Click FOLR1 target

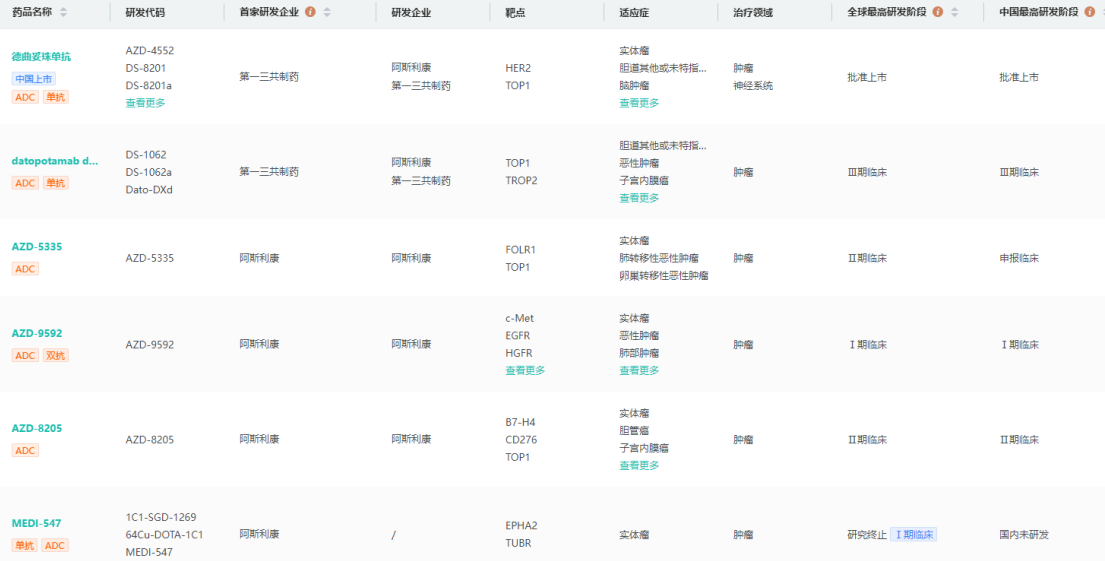521,249
